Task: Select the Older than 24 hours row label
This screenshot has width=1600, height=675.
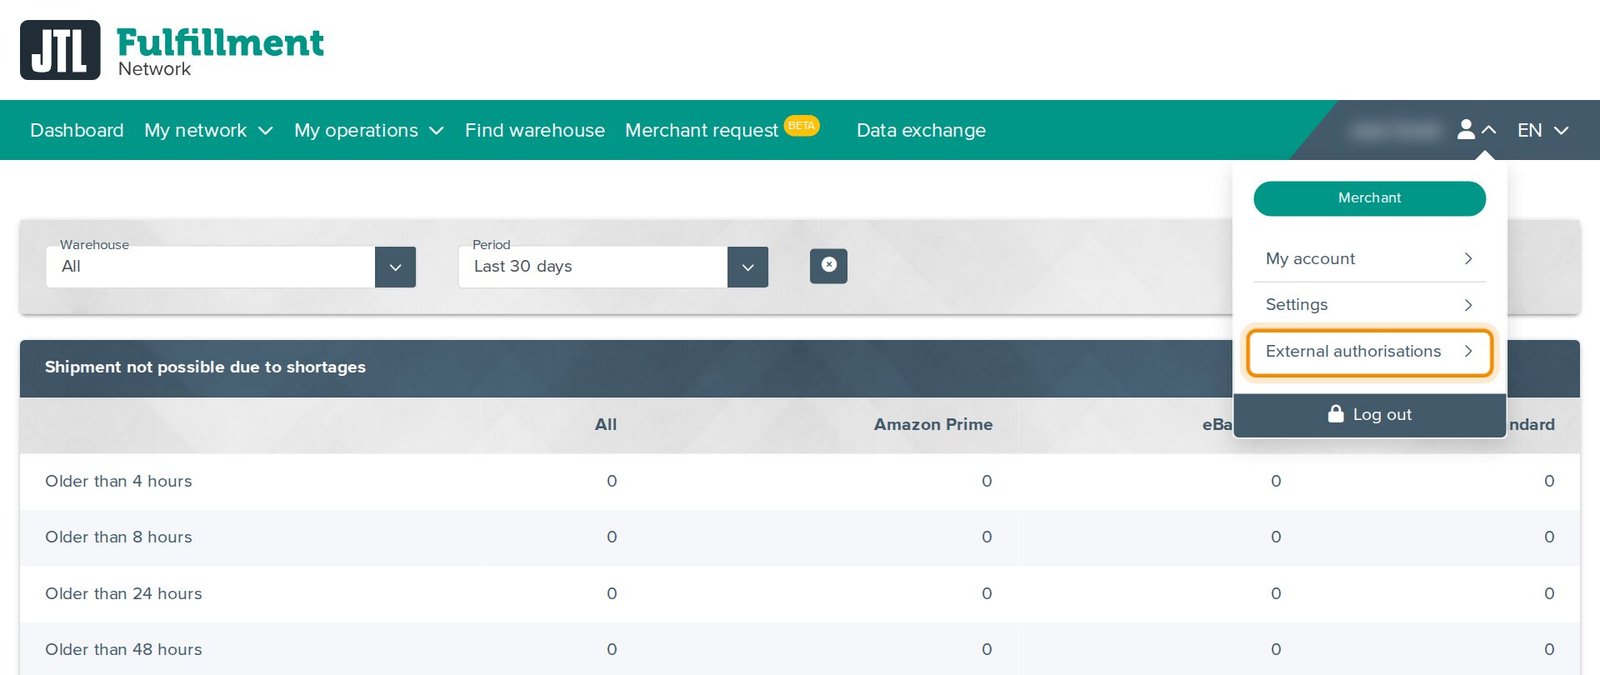Action: [124, 594]
